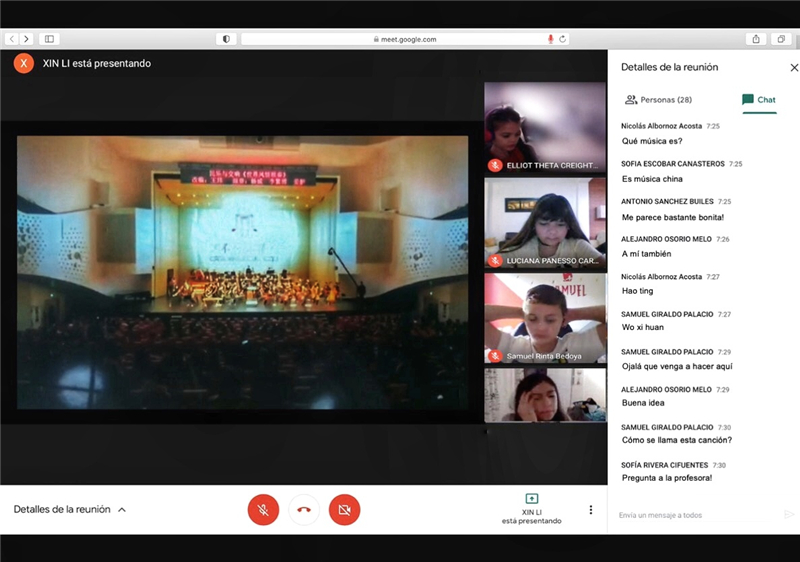Click Samuel Rinta Bedoya's video tile
The image size is (800, 562).
[x=545, y=318]
